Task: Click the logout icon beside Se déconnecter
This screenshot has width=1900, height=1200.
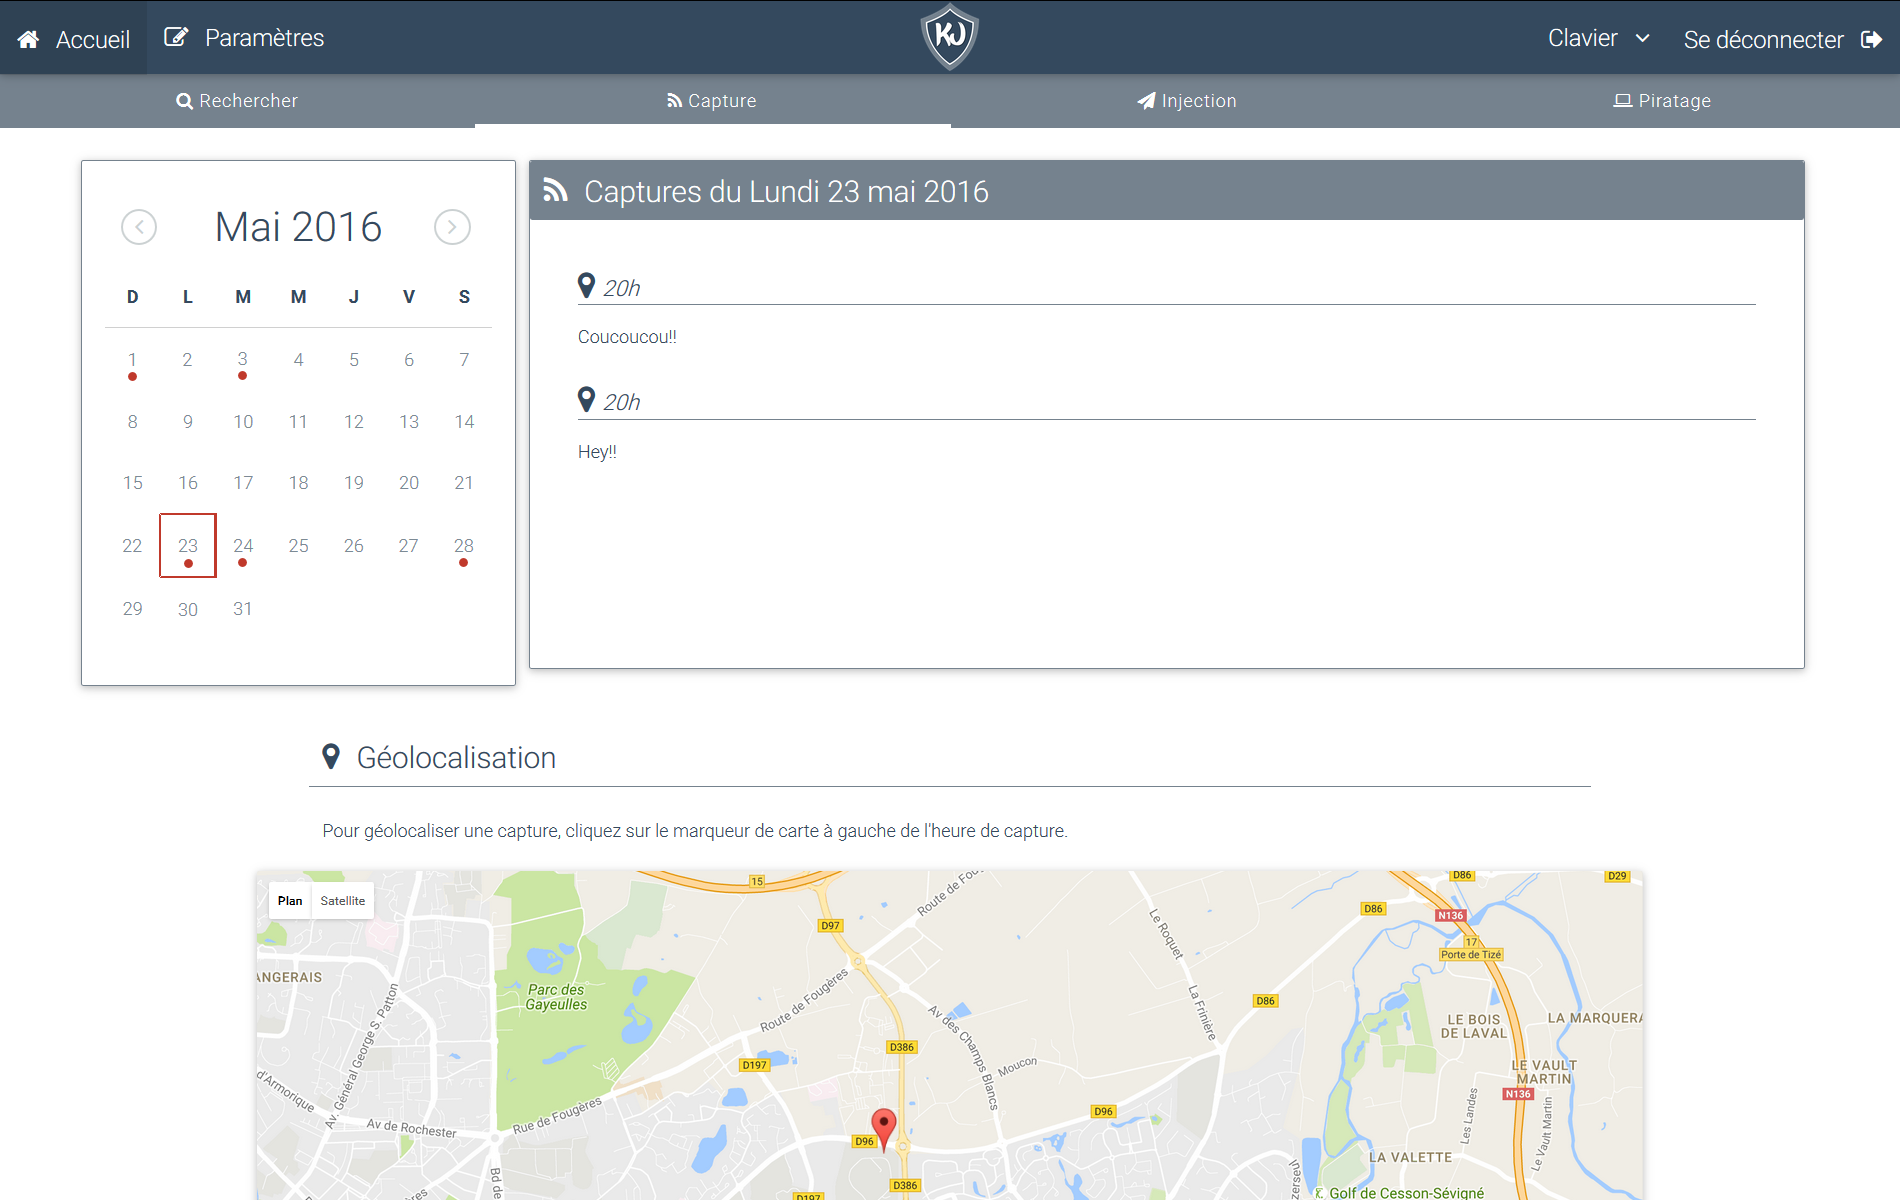Action: point(1871,39)
